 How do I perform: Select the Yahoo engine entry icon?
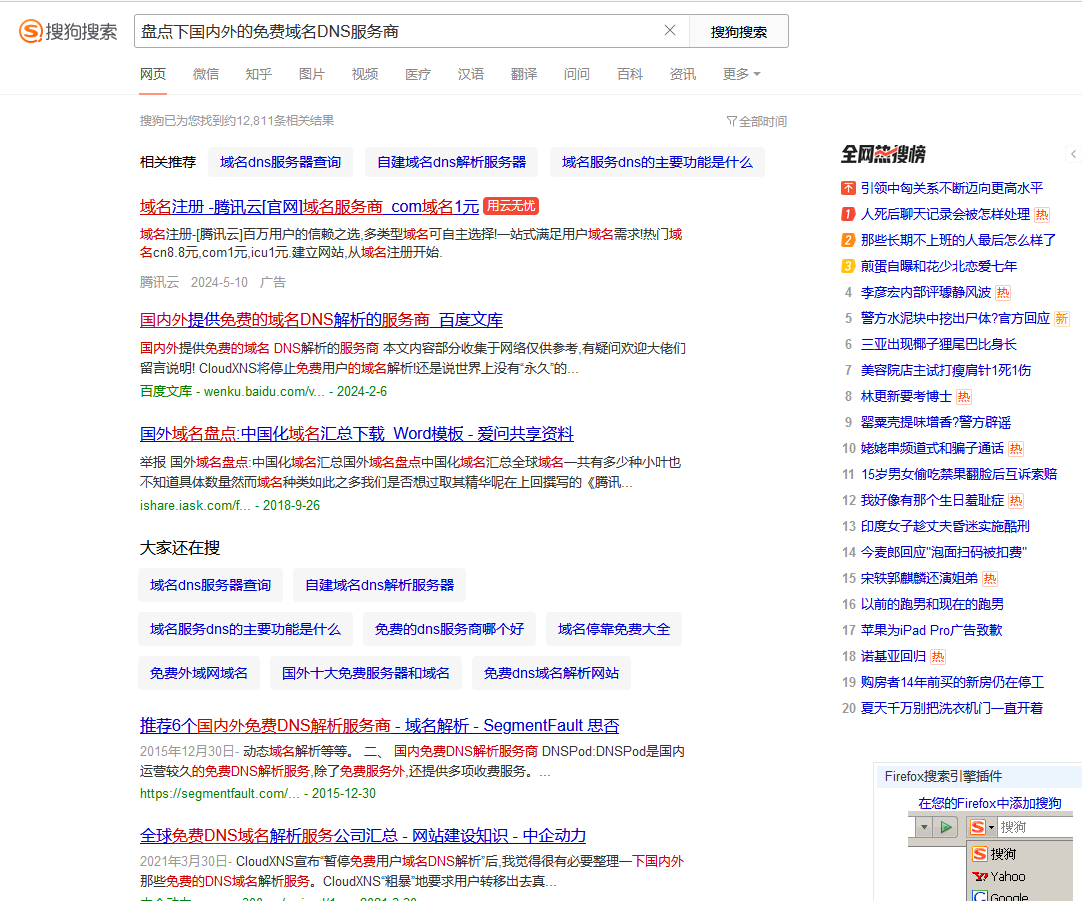pyautogui.click(x=980, y=877)
